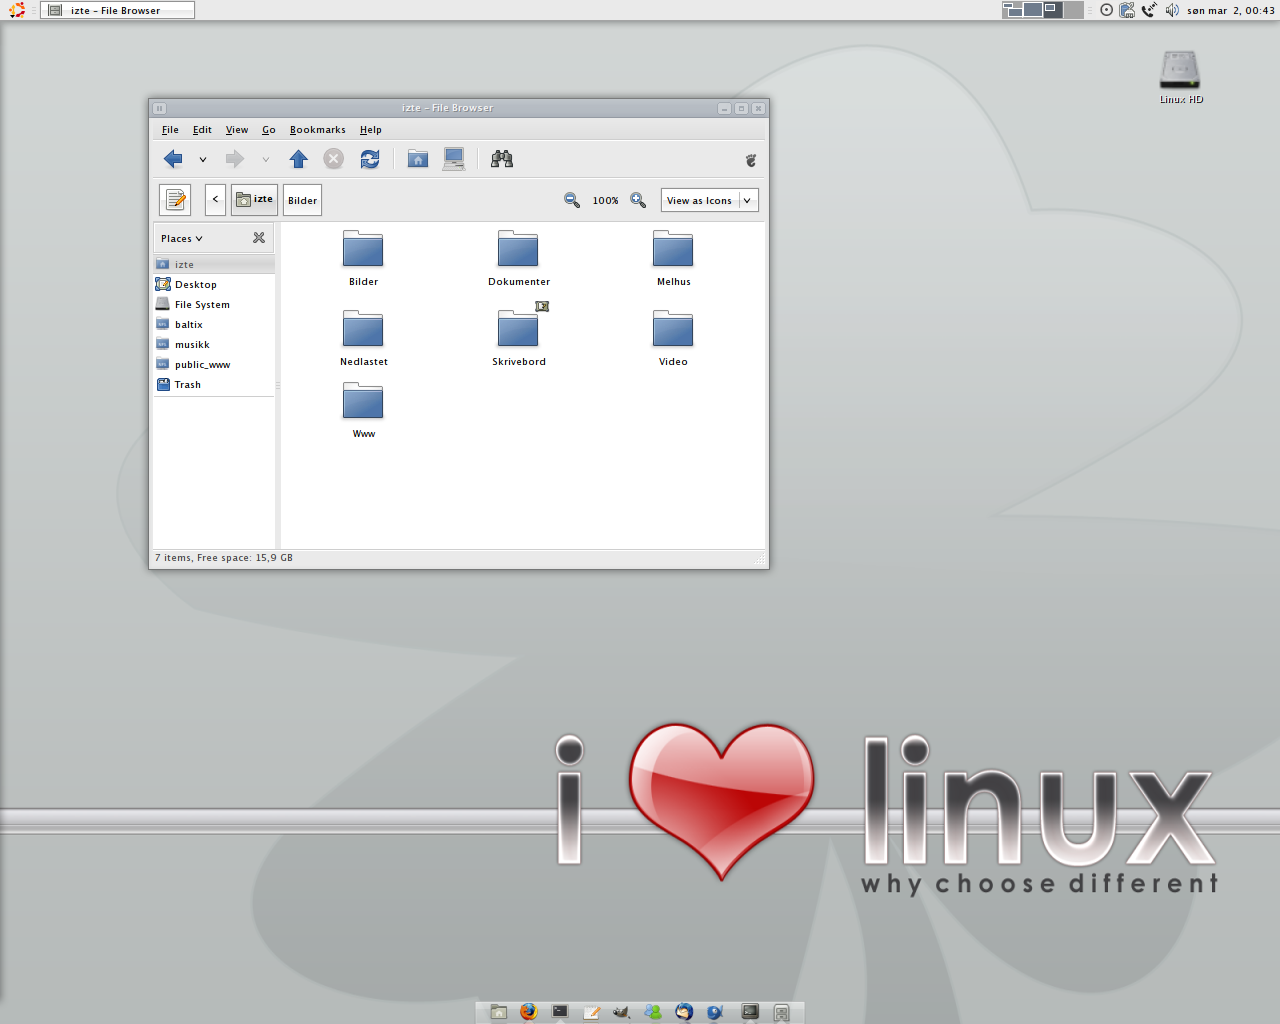Open the Edit menu

[202, 130]
